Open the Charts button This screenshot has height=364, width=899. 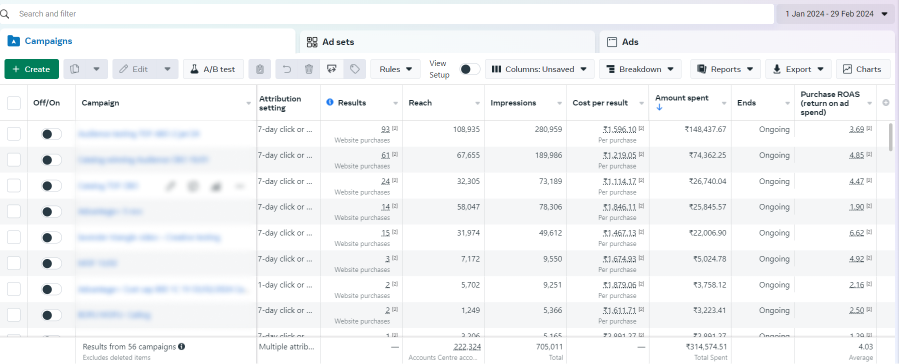click(x=863, y=69)
